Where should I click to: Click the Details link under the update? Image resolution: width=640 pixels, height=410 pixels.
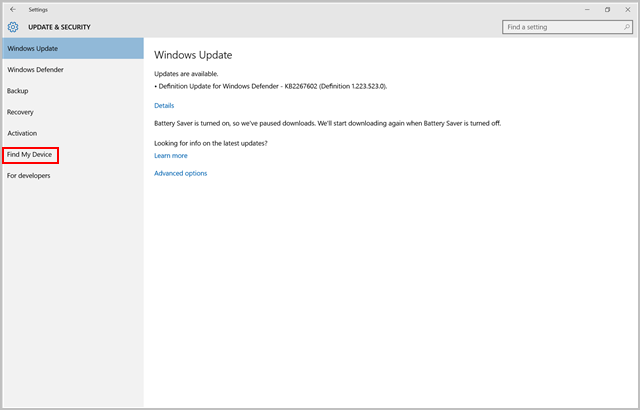[x=164, y=105]
